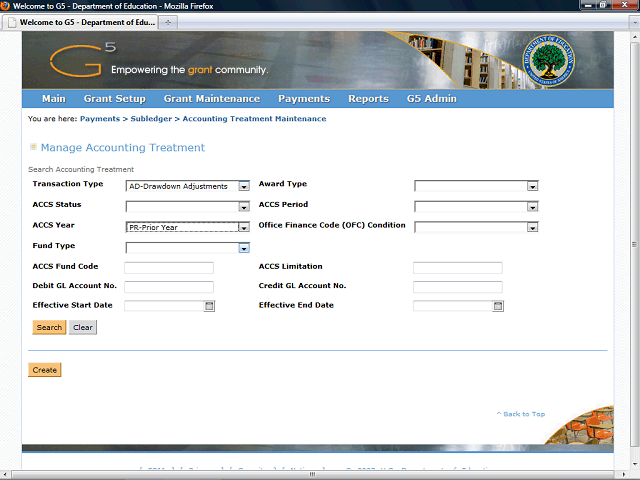Focus the Effective End Date field
This screenshot has width=640, height=480.
[453, 306]
